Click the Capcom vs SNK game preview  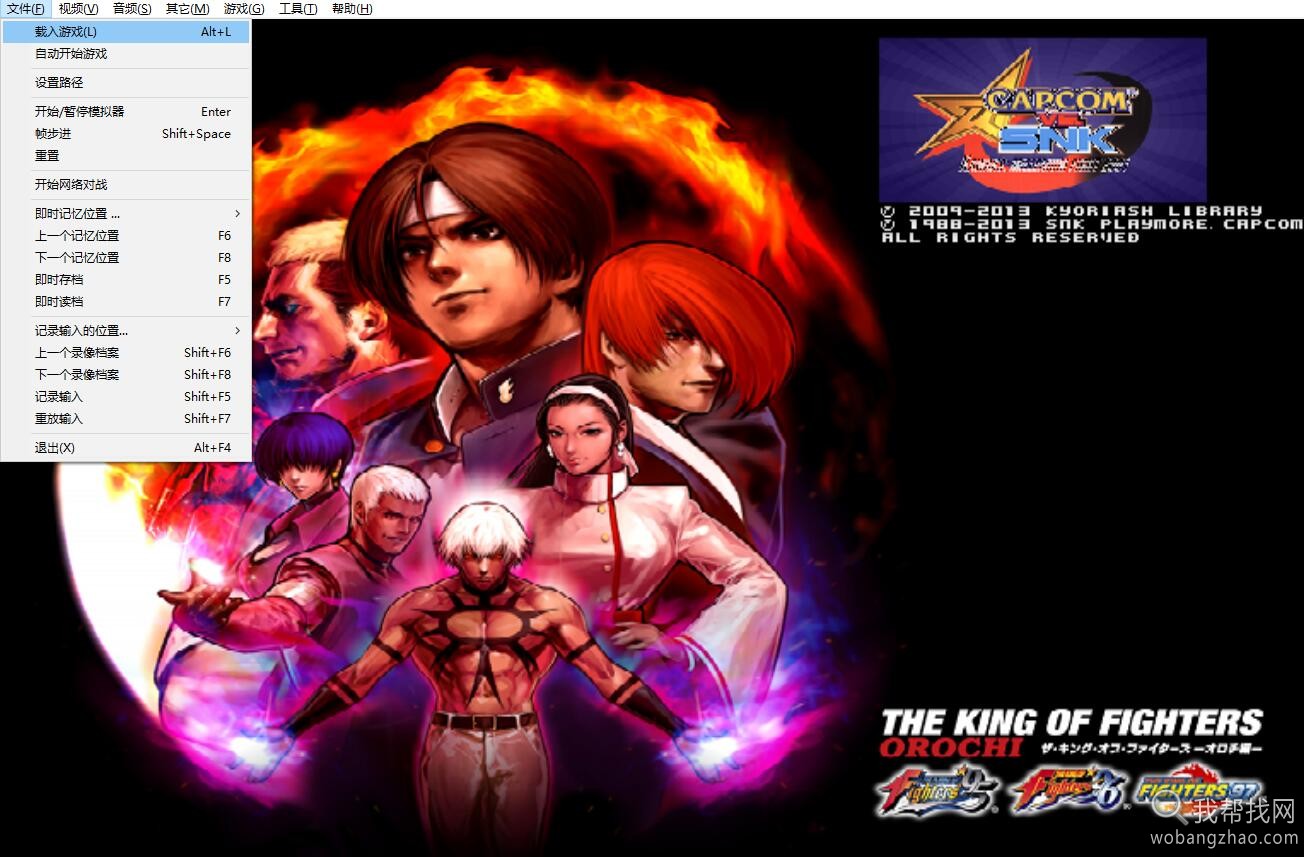coord(1042,120)
